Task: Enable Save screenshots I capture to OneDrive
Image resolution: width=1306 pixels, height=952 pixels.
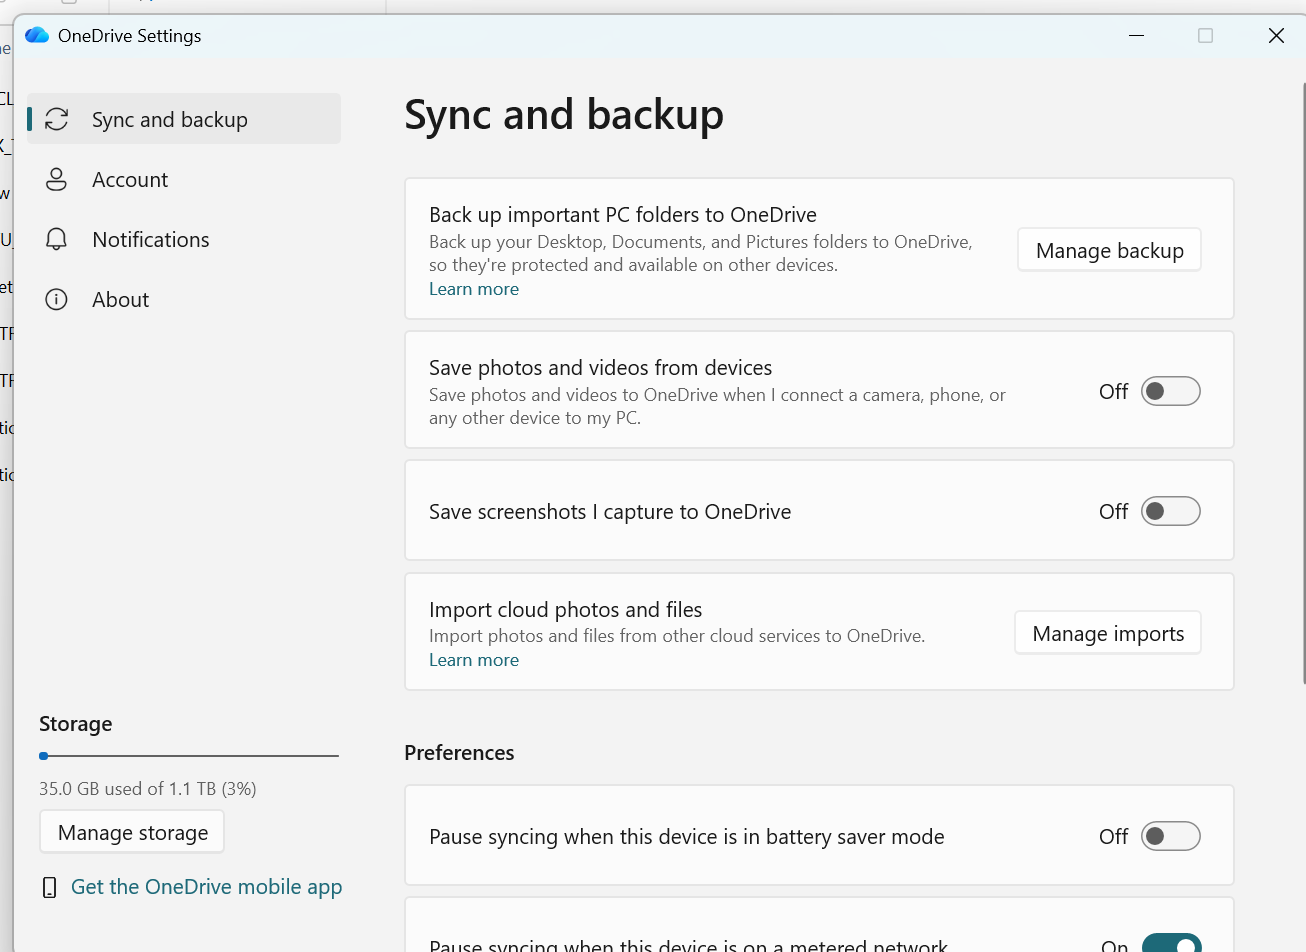Action: pos(1171,511)
